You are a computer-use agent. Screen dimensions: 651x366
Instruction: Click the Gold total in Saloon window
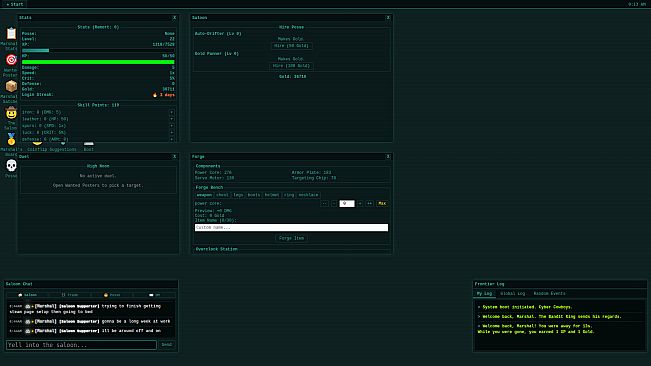point(293,77)
